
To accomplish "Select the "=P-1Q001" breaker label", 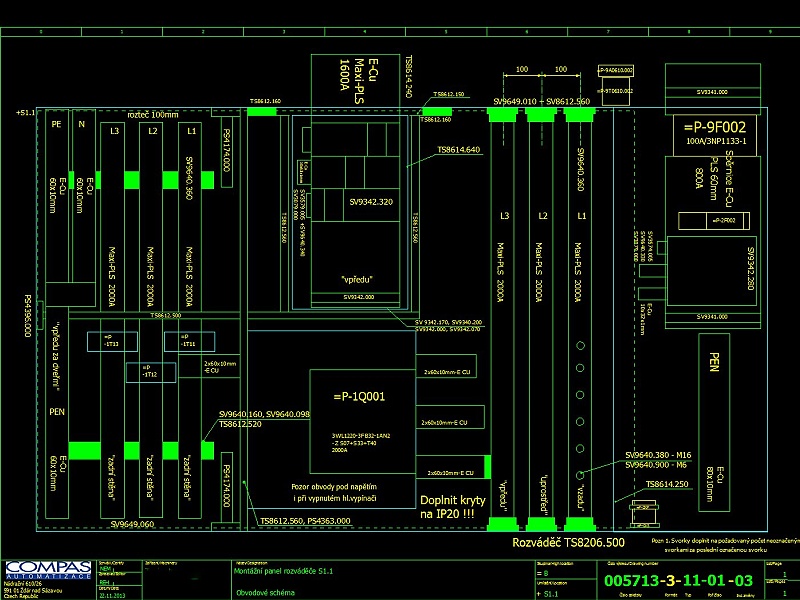I will pos(359,396).
